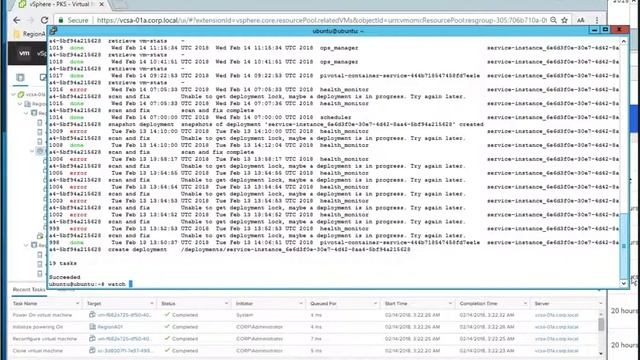Open Status column filter dropdown

226,304
